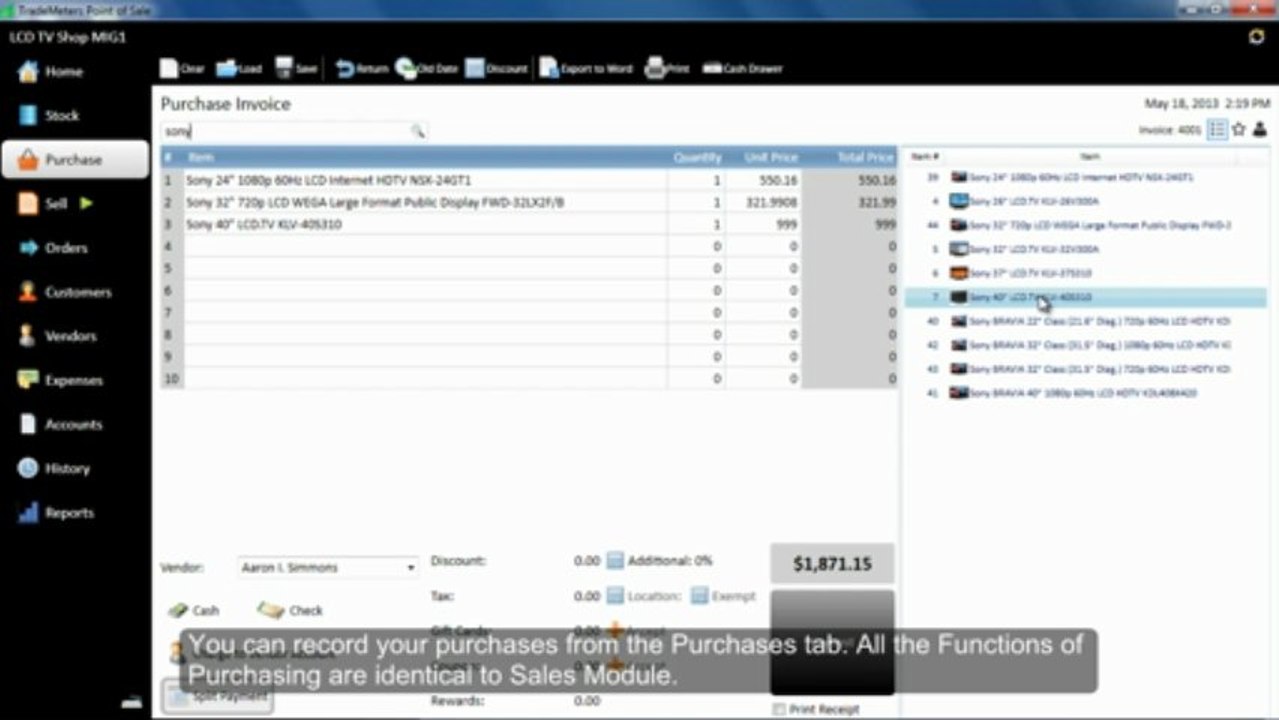Select catalog item 42 Sony BRAVIA 32" 1080p
The height and width of the screenshot is (720, 1279).
tap(1085, 345)
